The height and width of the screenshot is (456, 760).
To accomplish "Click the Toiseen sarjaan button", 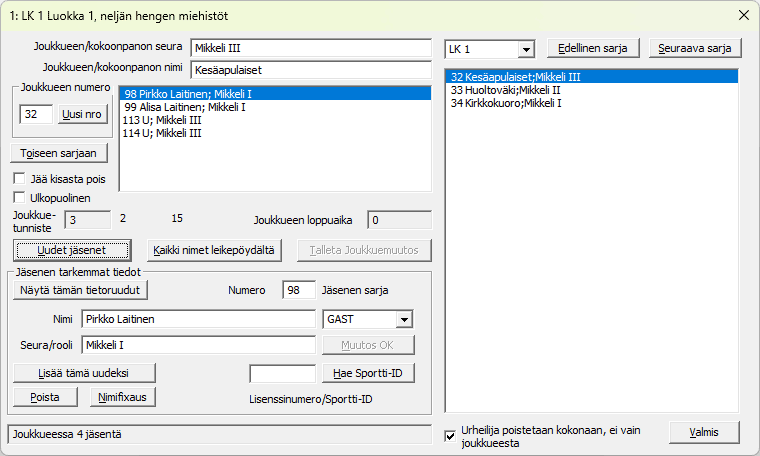I will (x=59, y=153).
